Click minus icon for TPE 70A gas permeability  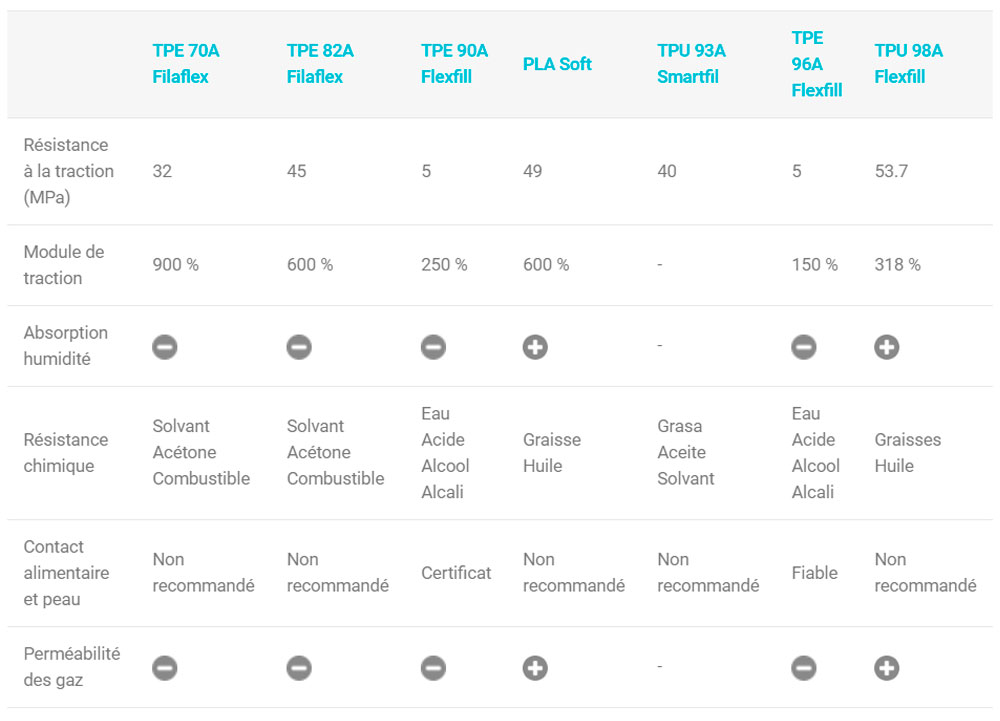(x=165, y=668)
